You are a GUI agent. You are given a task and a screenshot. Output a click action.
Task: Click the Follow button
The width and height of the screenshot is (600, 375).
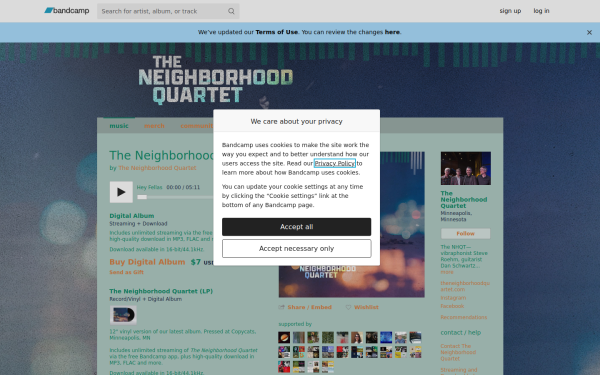click(x=465, y=233)
